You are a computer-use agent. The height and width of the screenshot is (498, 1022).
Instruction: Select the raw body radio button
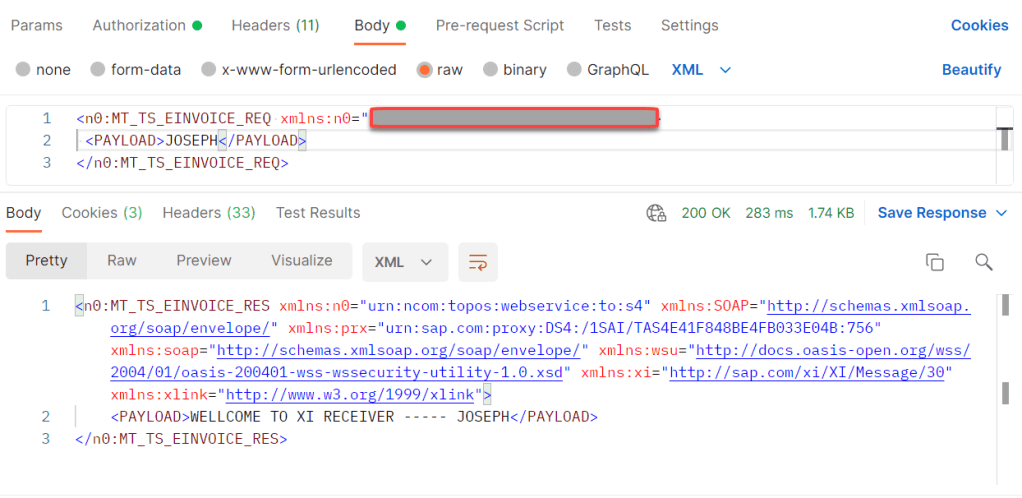(425, 70)
